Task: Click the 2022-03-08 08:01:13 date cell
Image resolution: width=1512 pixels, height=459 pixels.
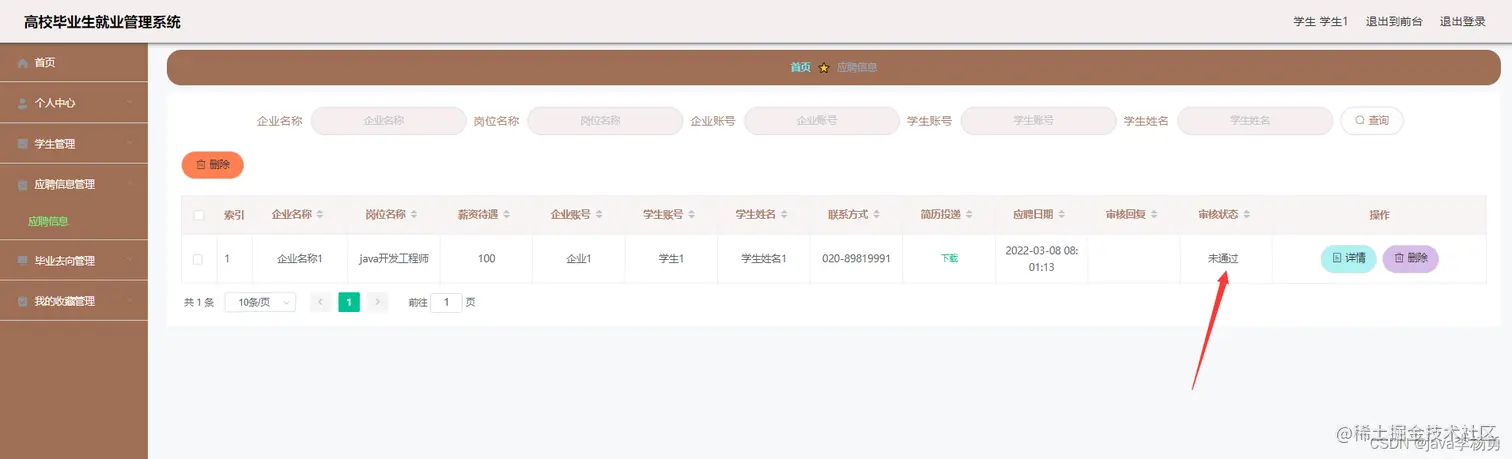Action: pos(1040,259)
